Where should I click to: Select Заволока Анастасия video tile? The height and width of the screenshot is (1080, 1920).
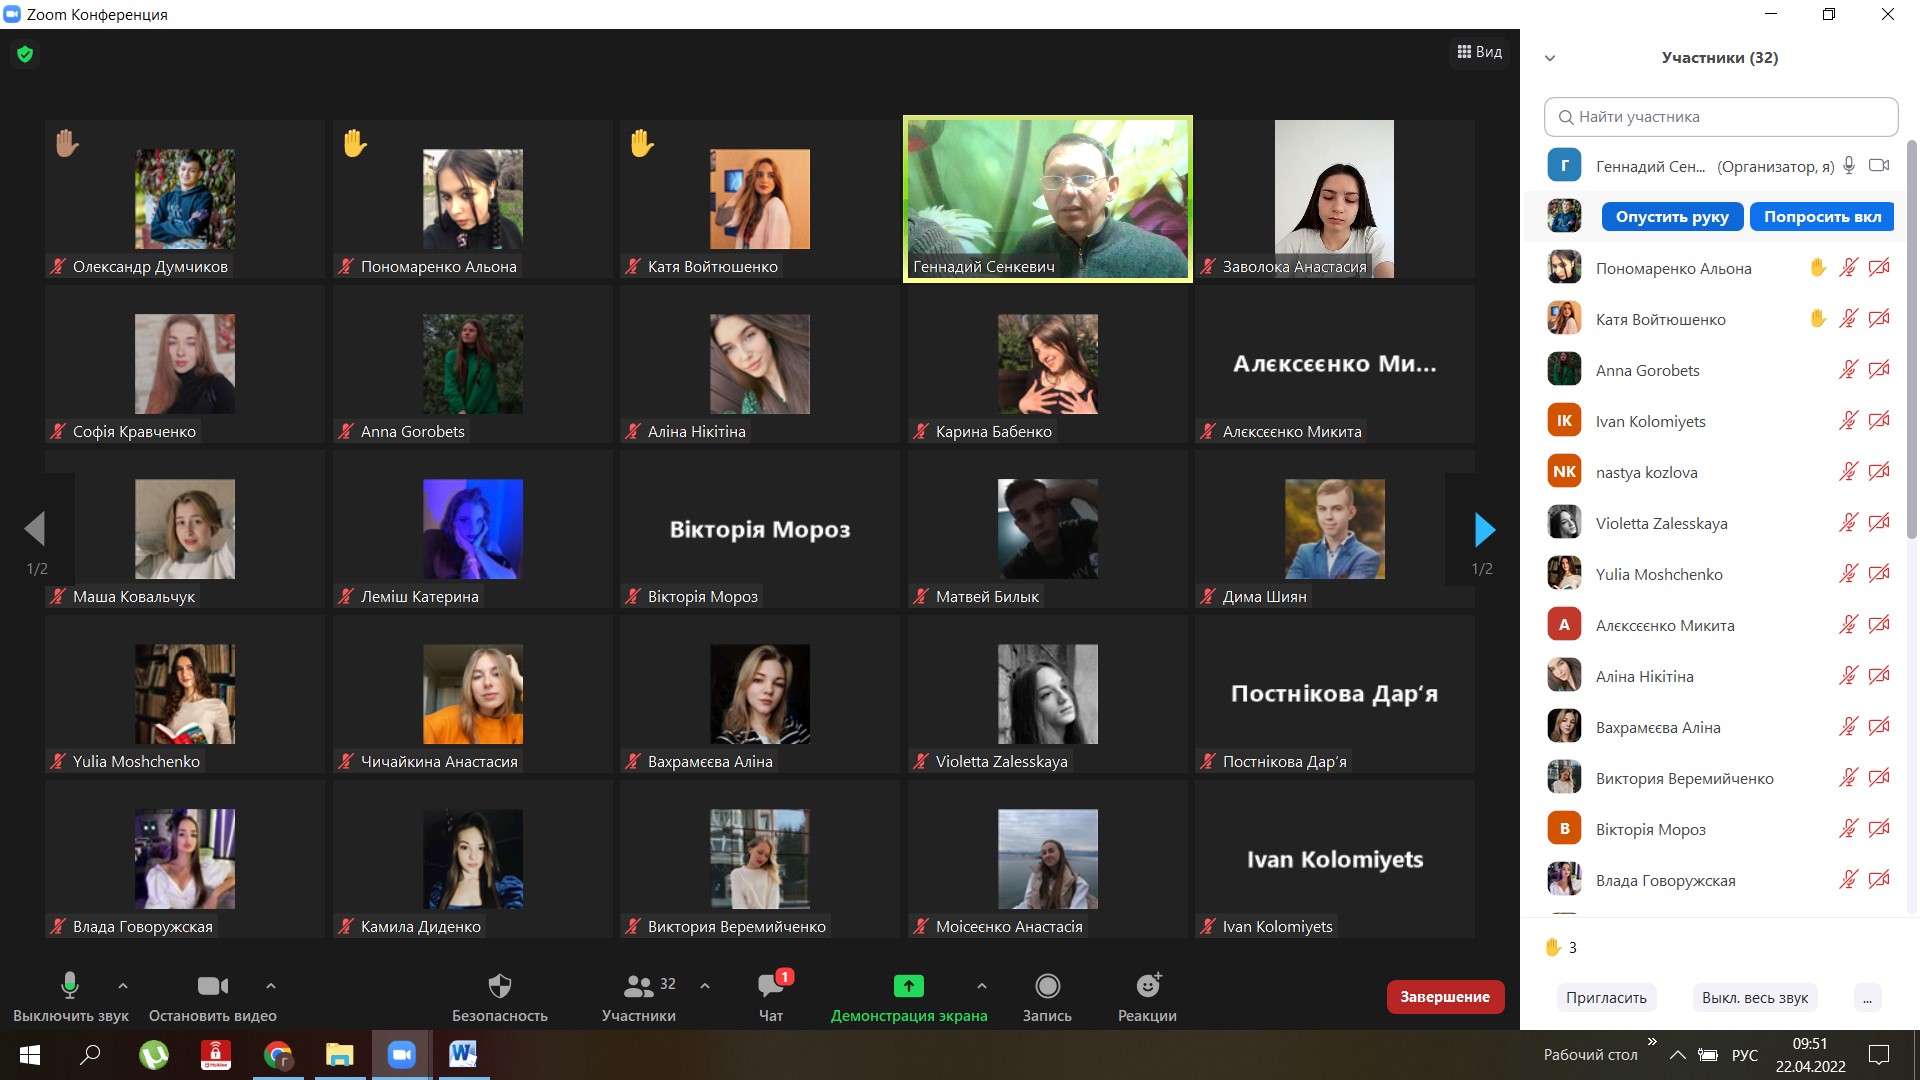pos(1335,199)
